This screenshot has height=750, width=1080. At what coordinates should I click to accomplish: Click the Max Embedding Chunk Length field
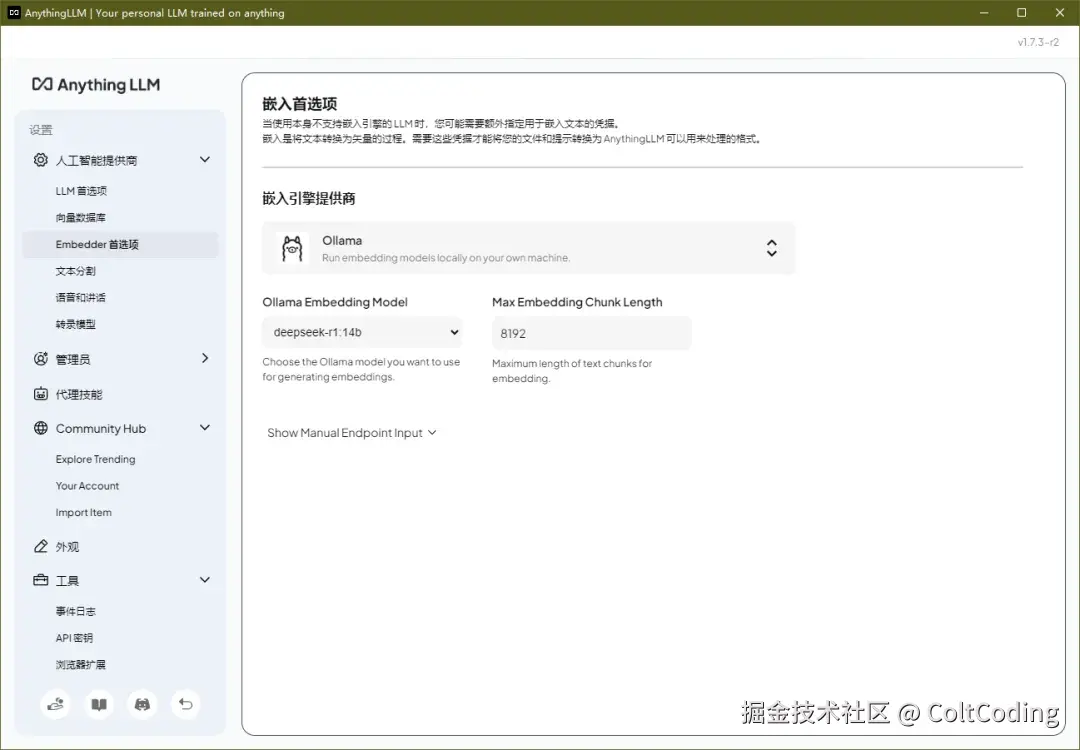tap(590, 331)
